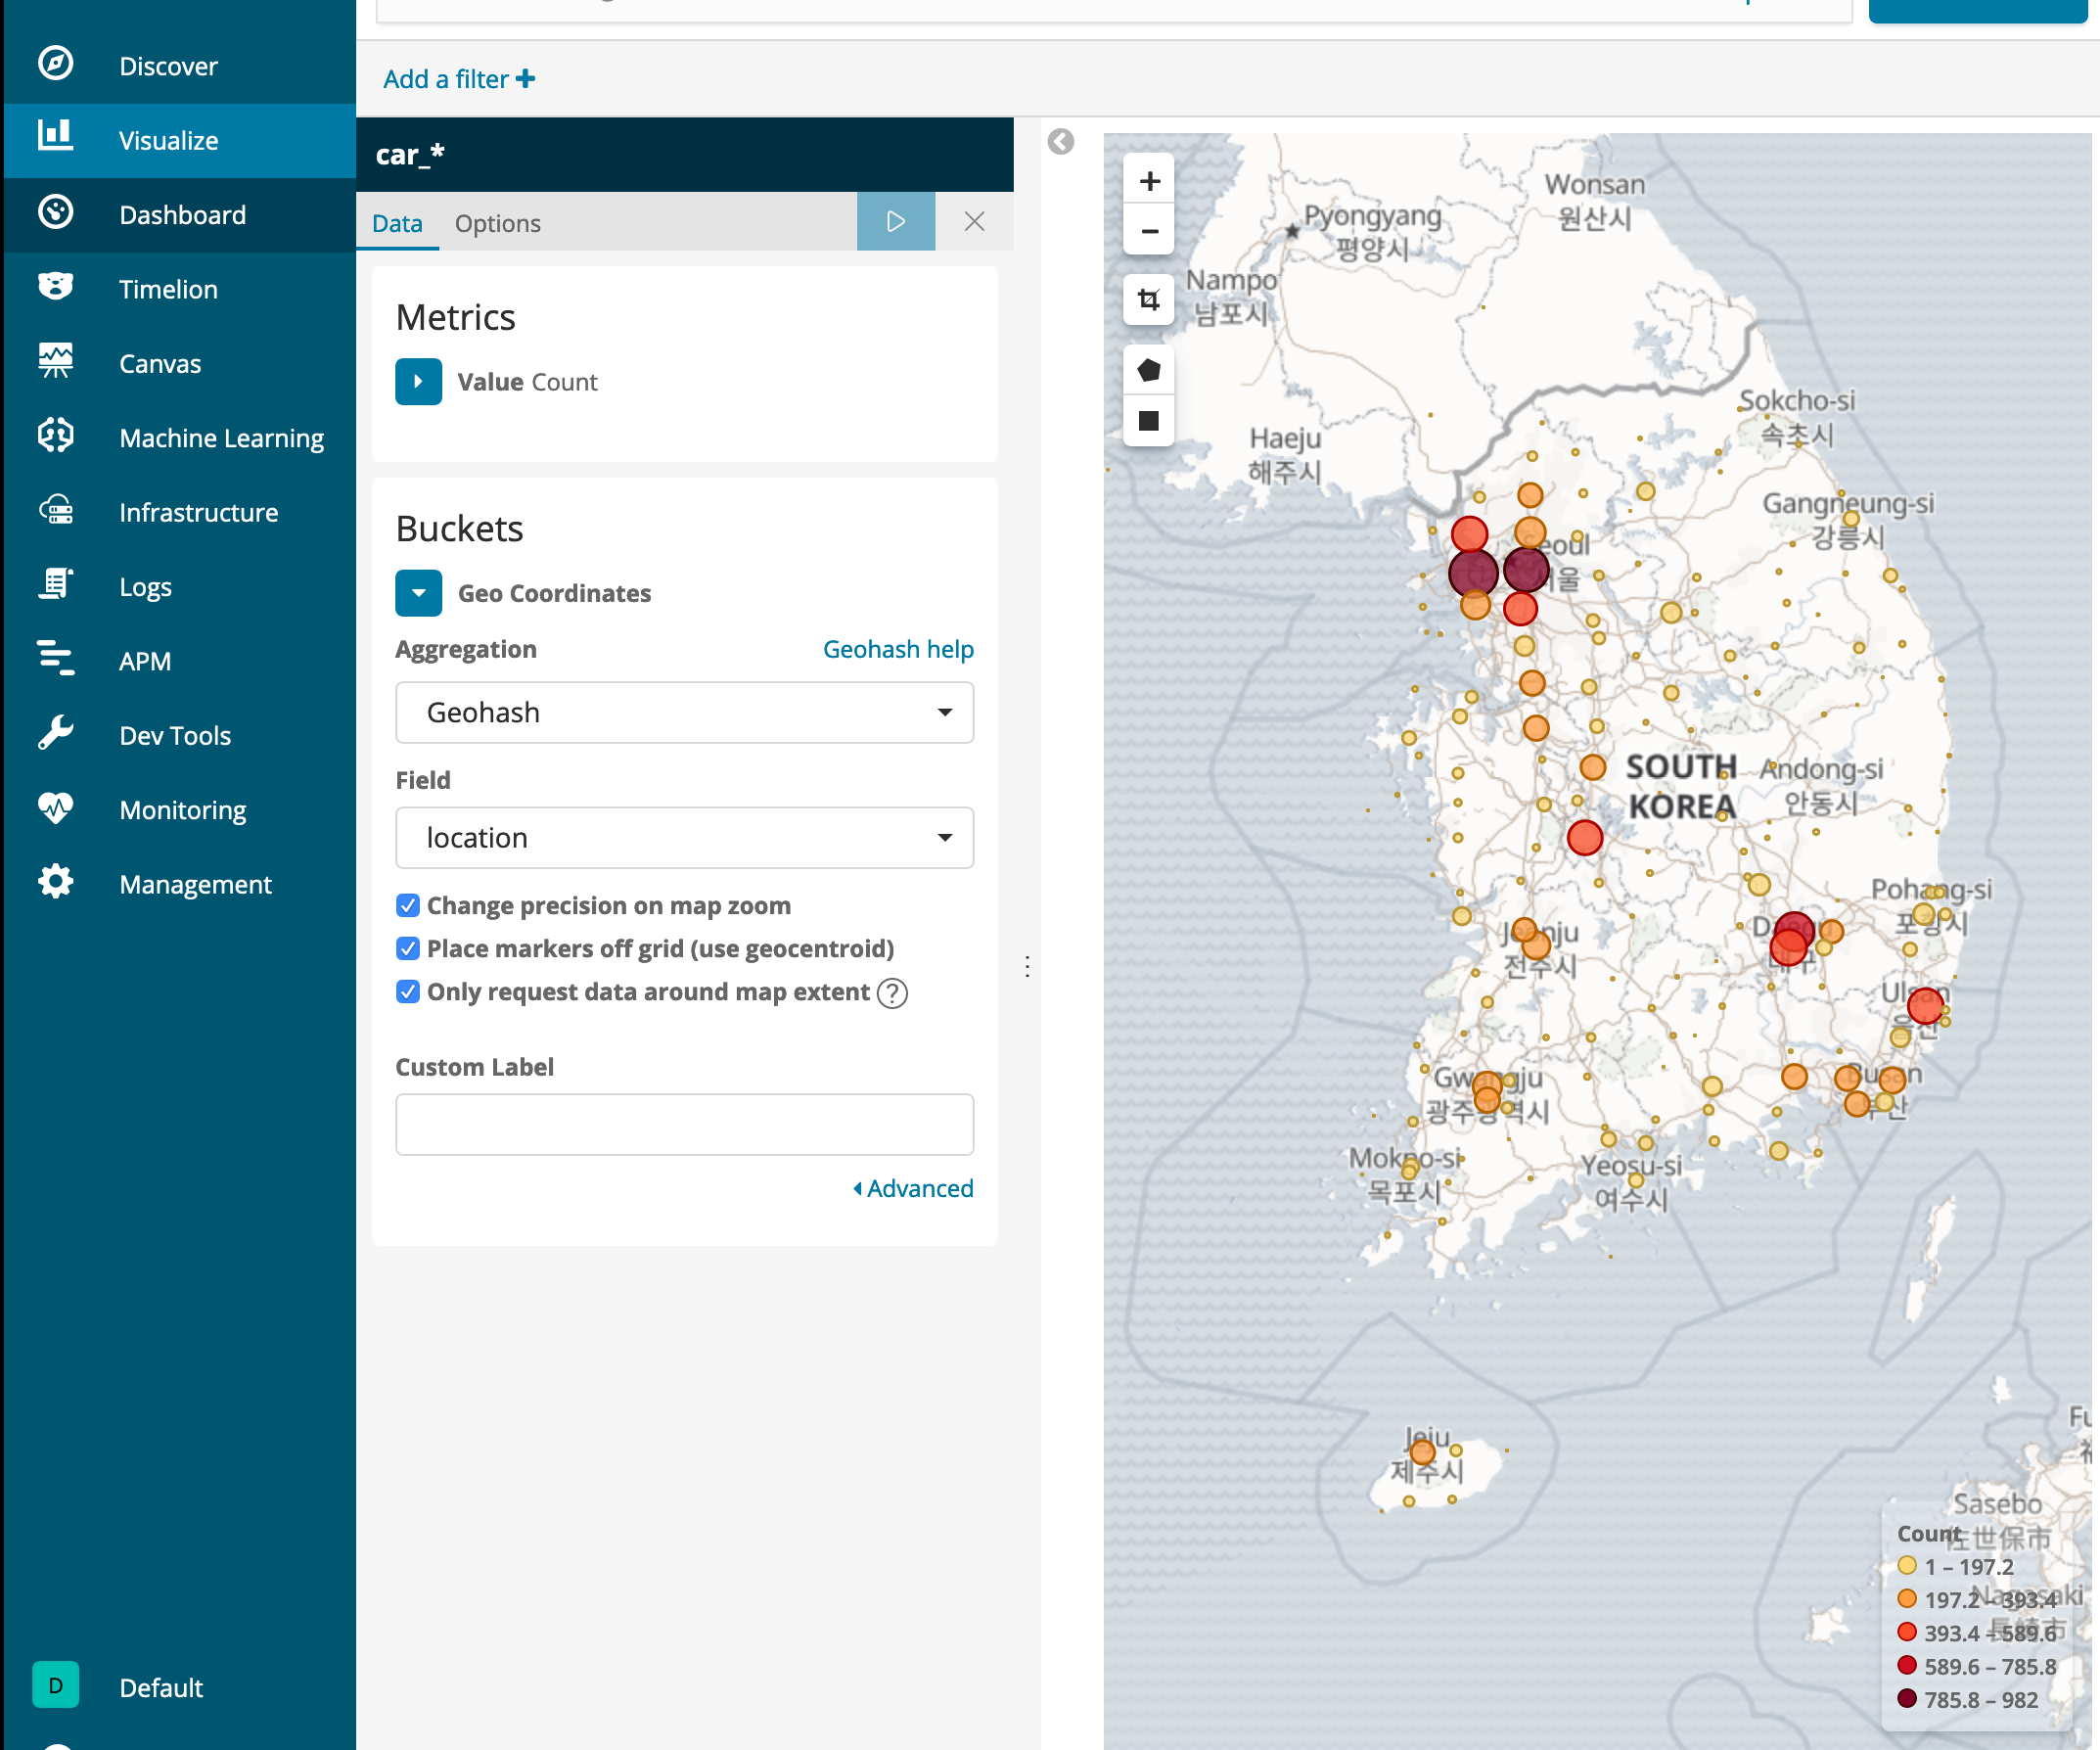The image size is (2100, 1750).
Task: Open the Geohash help link
Action: click(897, 649)
